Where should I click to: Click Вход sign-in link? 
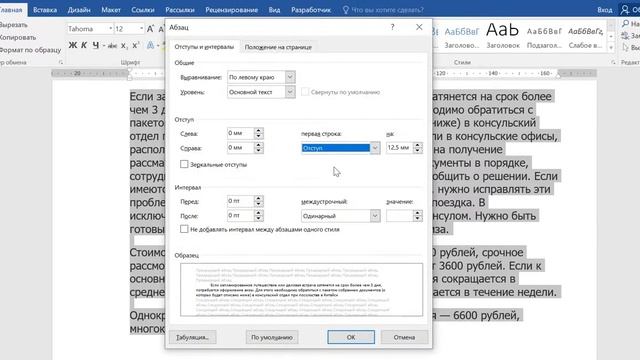coord(604,10)
